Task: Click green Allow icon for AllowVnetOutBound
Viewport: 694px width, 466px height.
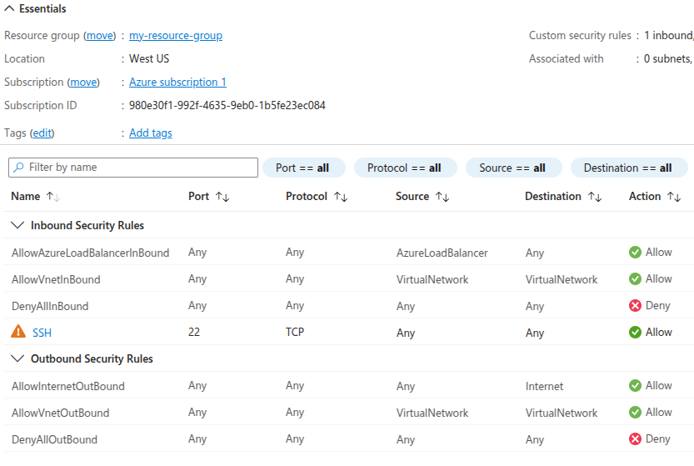Action: [635, 412]
